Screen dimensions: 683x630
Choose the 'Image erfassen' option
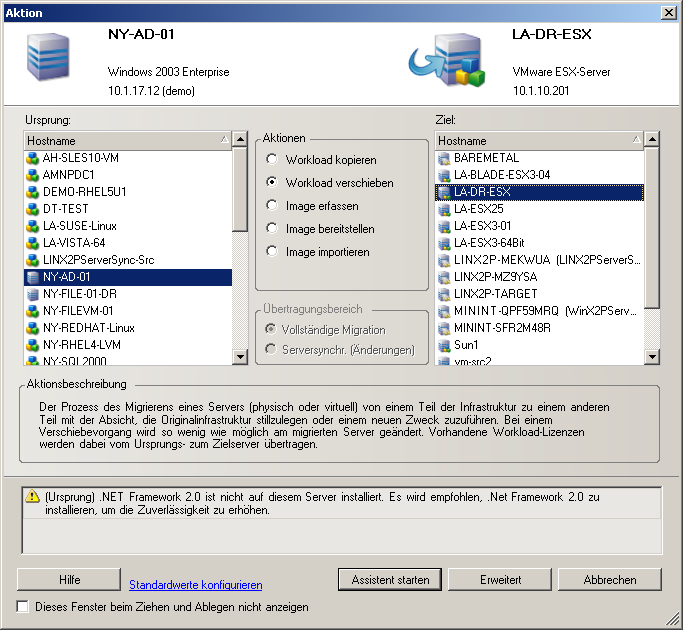pyautogui.click(x=272, y=205)
